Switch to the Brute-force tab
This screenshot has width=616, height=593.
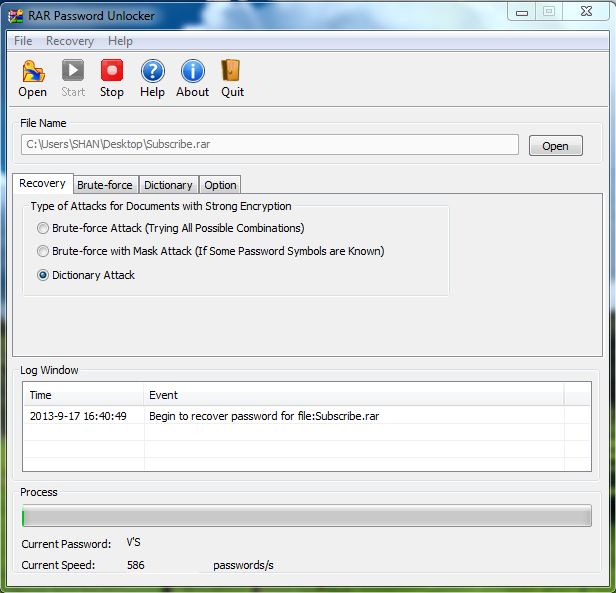105,185
